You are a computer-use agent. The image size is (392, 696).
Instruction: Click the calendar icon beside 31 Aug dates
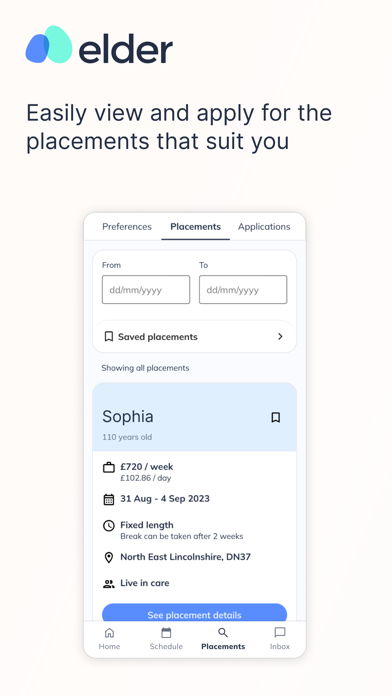[x=109, y=499]
